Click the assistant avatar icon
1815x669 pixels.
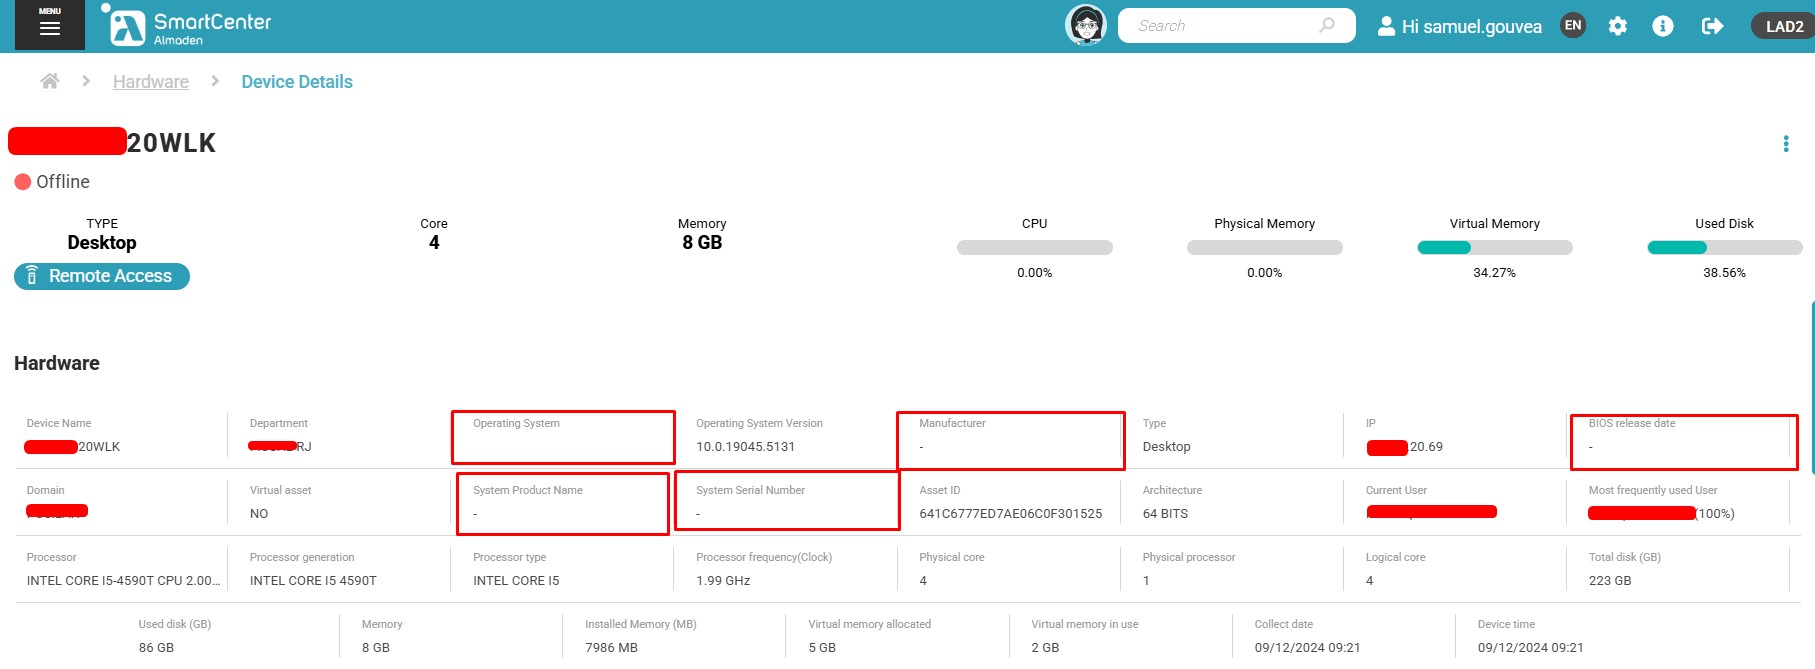[x=1085, y=25]
